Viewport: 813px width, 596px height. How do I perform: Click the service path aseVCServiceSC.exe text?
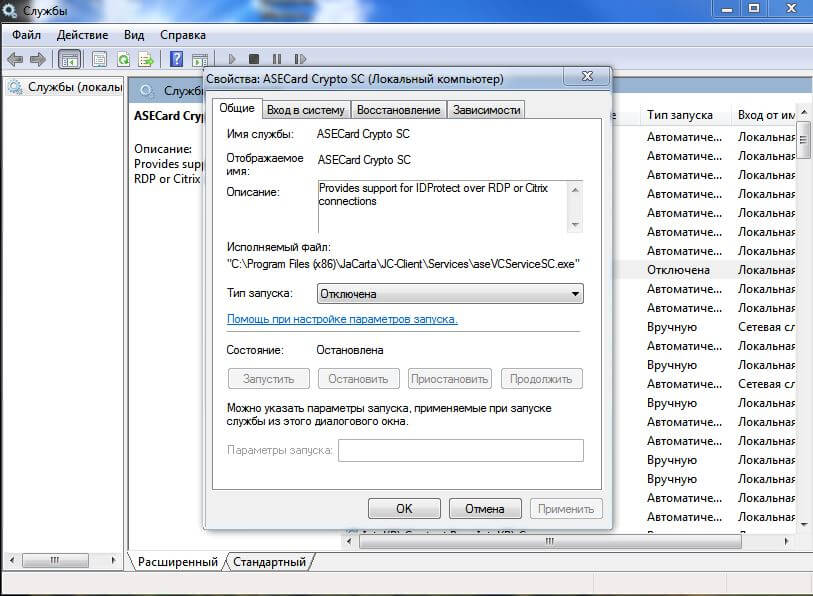403,264
